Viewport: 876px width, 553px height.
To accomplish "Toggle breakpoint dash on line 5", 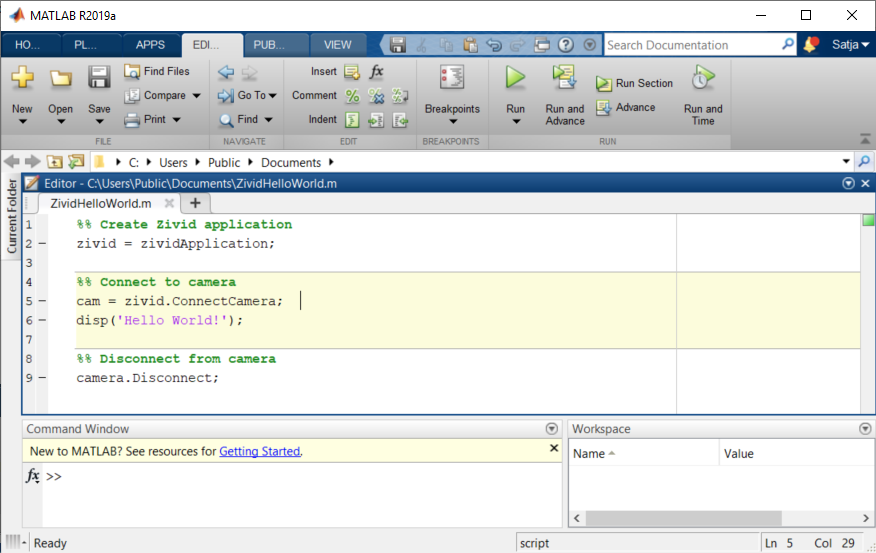I will click(x=42, y=301).
